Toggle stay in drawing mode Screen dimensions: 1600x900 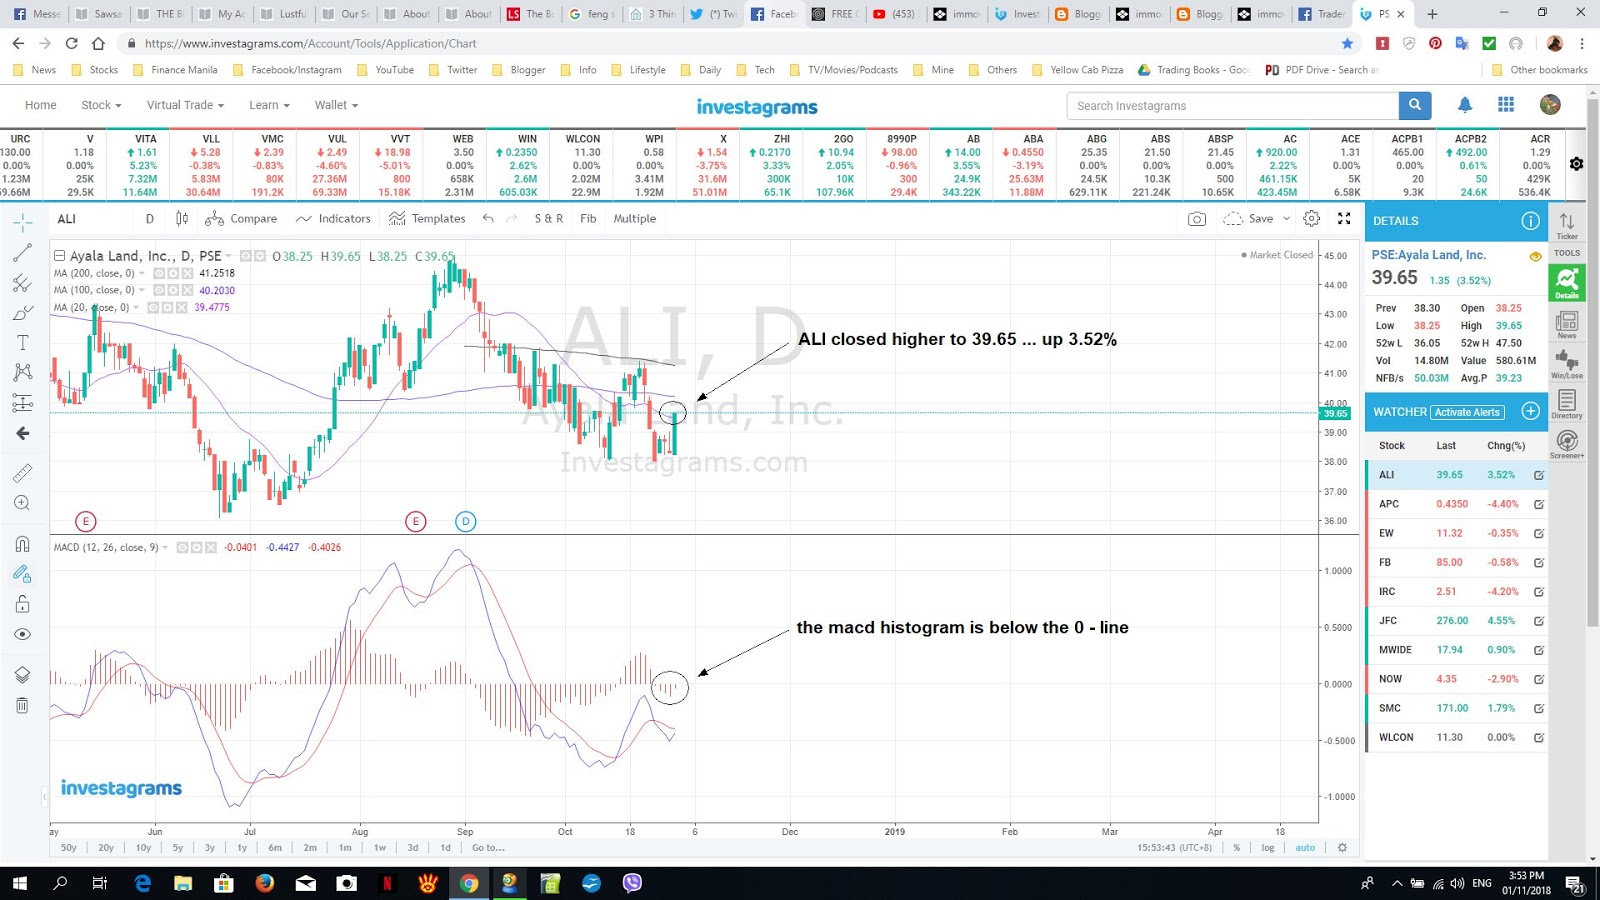(22, 574)
